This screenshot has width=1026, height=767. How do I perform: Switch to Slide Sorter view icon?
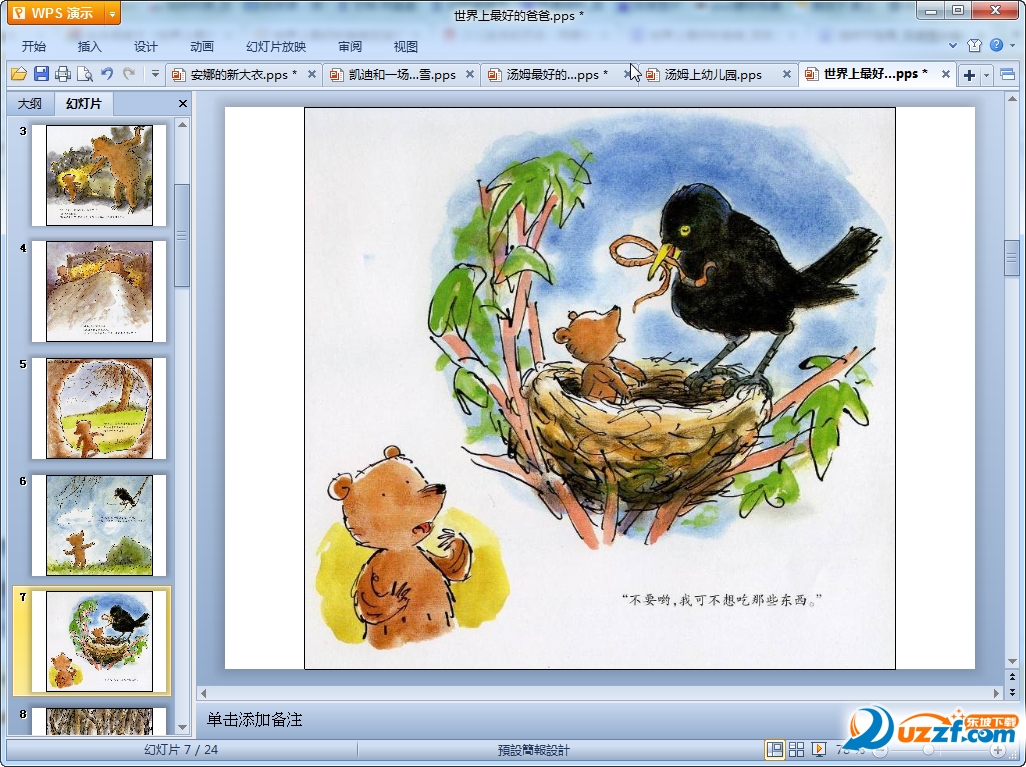(x=796, y=749)
